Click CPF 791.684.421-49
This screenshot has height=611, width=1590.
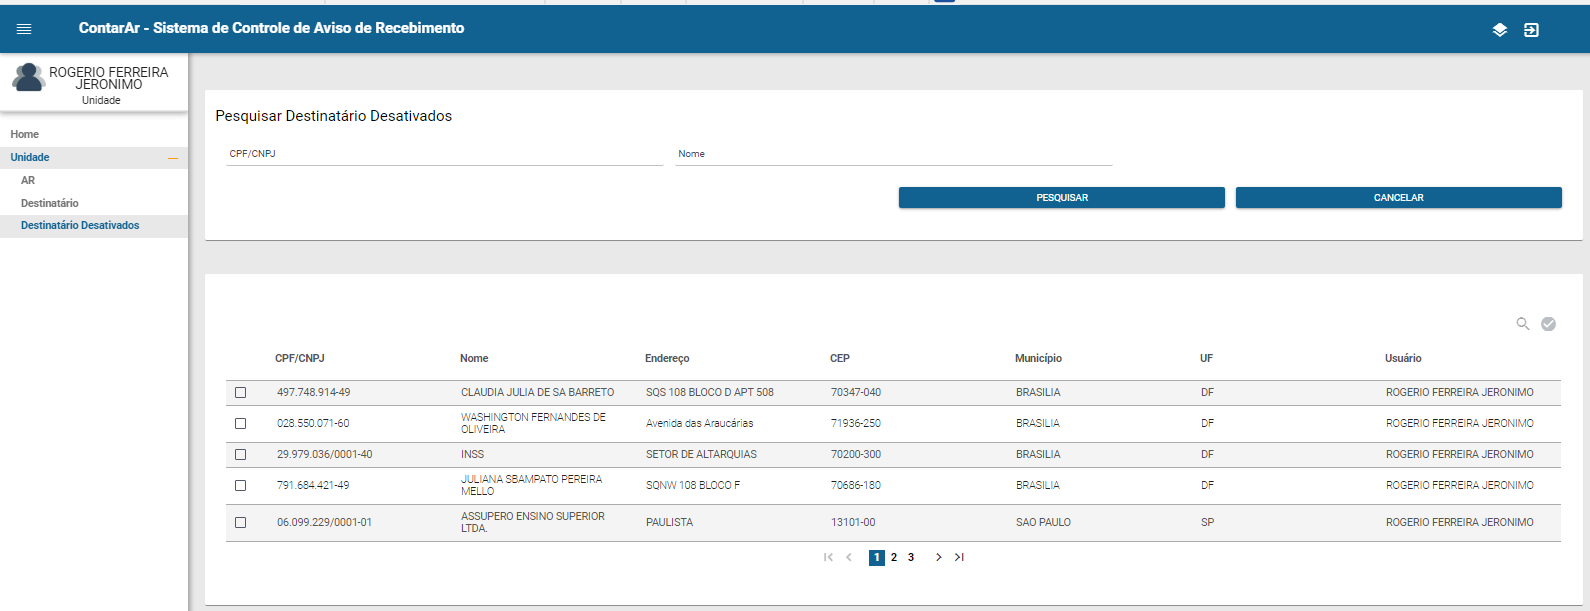coord(313,486)
